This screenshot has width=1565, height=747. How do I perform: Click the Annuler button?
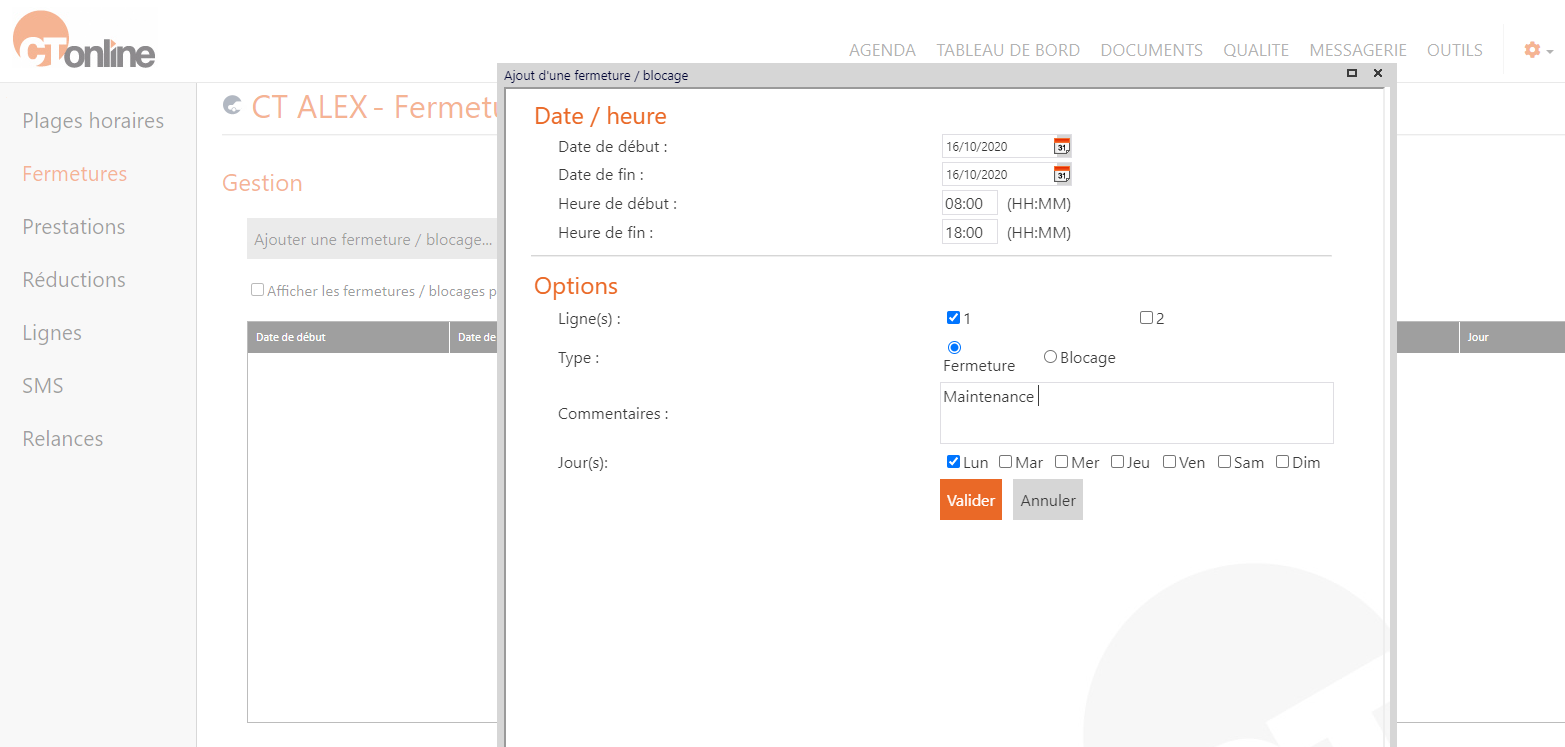(1047, 499)
